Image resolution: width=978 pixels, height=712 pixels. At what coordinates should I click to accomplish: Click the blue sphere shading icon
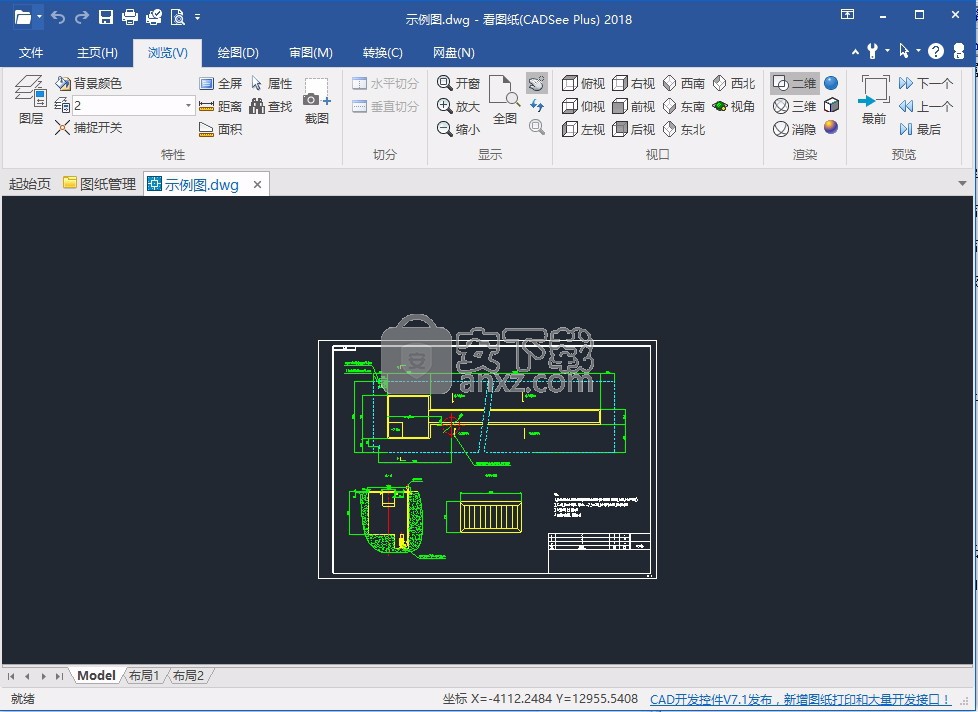point(831,83)
